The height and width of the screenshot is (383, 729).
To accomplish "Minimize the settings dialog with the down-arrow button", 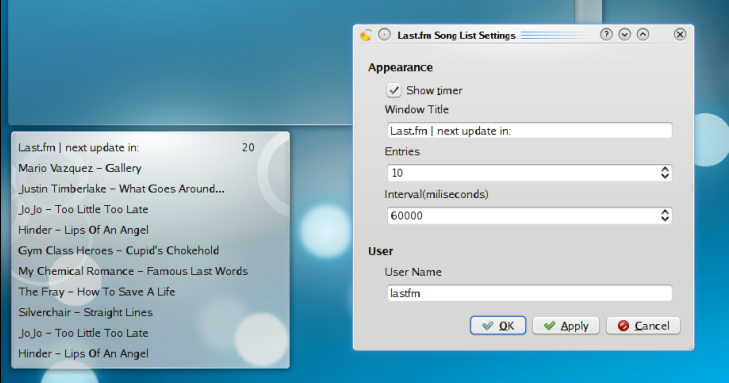I will coord(624,34).
